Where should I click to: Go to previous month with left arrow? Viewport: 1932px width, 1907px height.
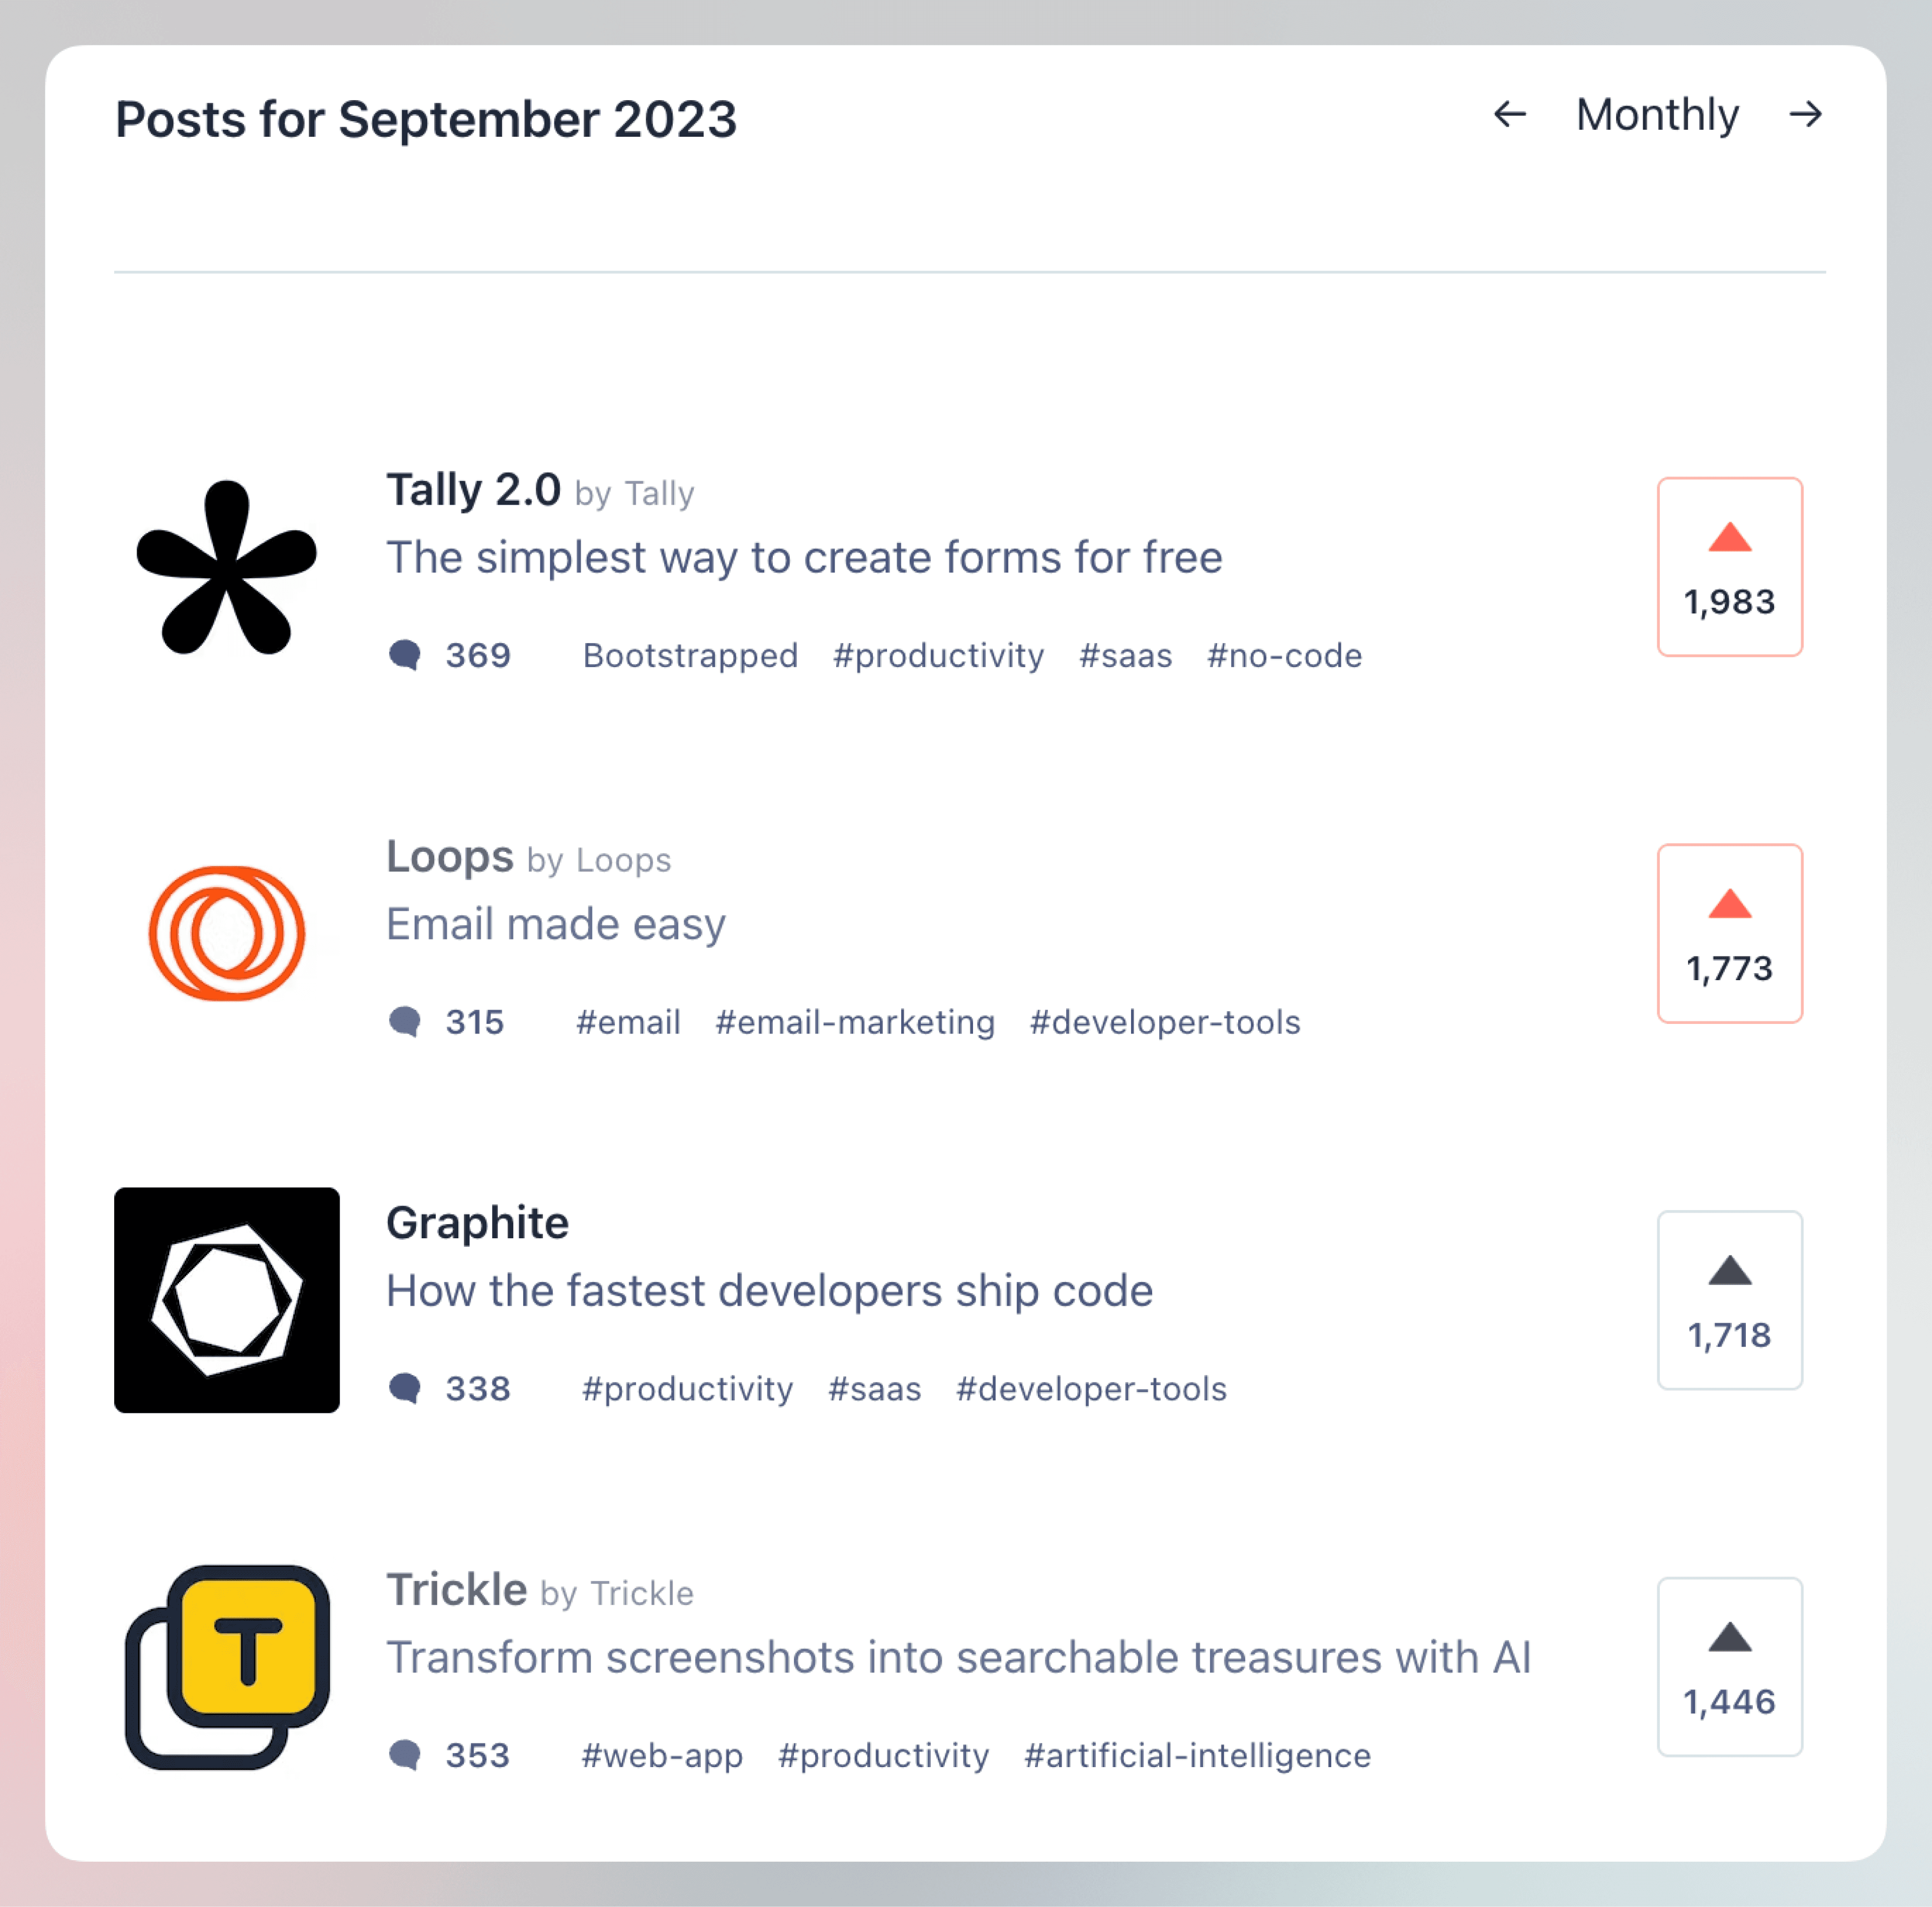[x=1510, y=114]
